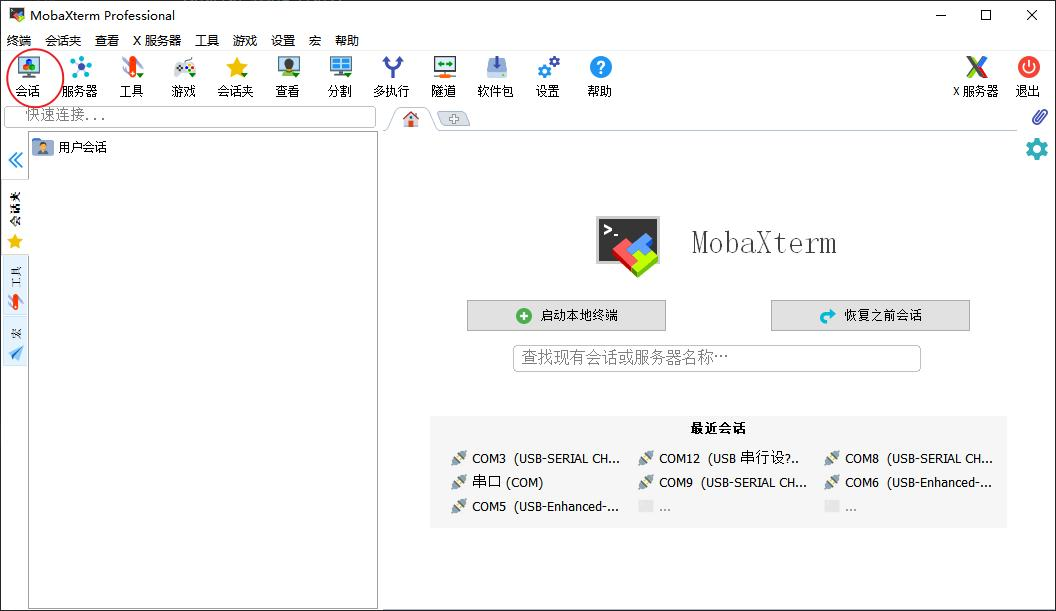1056x611 pixels.
Task: Click the 帮助 question-mark toolbar icon
Action: [600, 77]
